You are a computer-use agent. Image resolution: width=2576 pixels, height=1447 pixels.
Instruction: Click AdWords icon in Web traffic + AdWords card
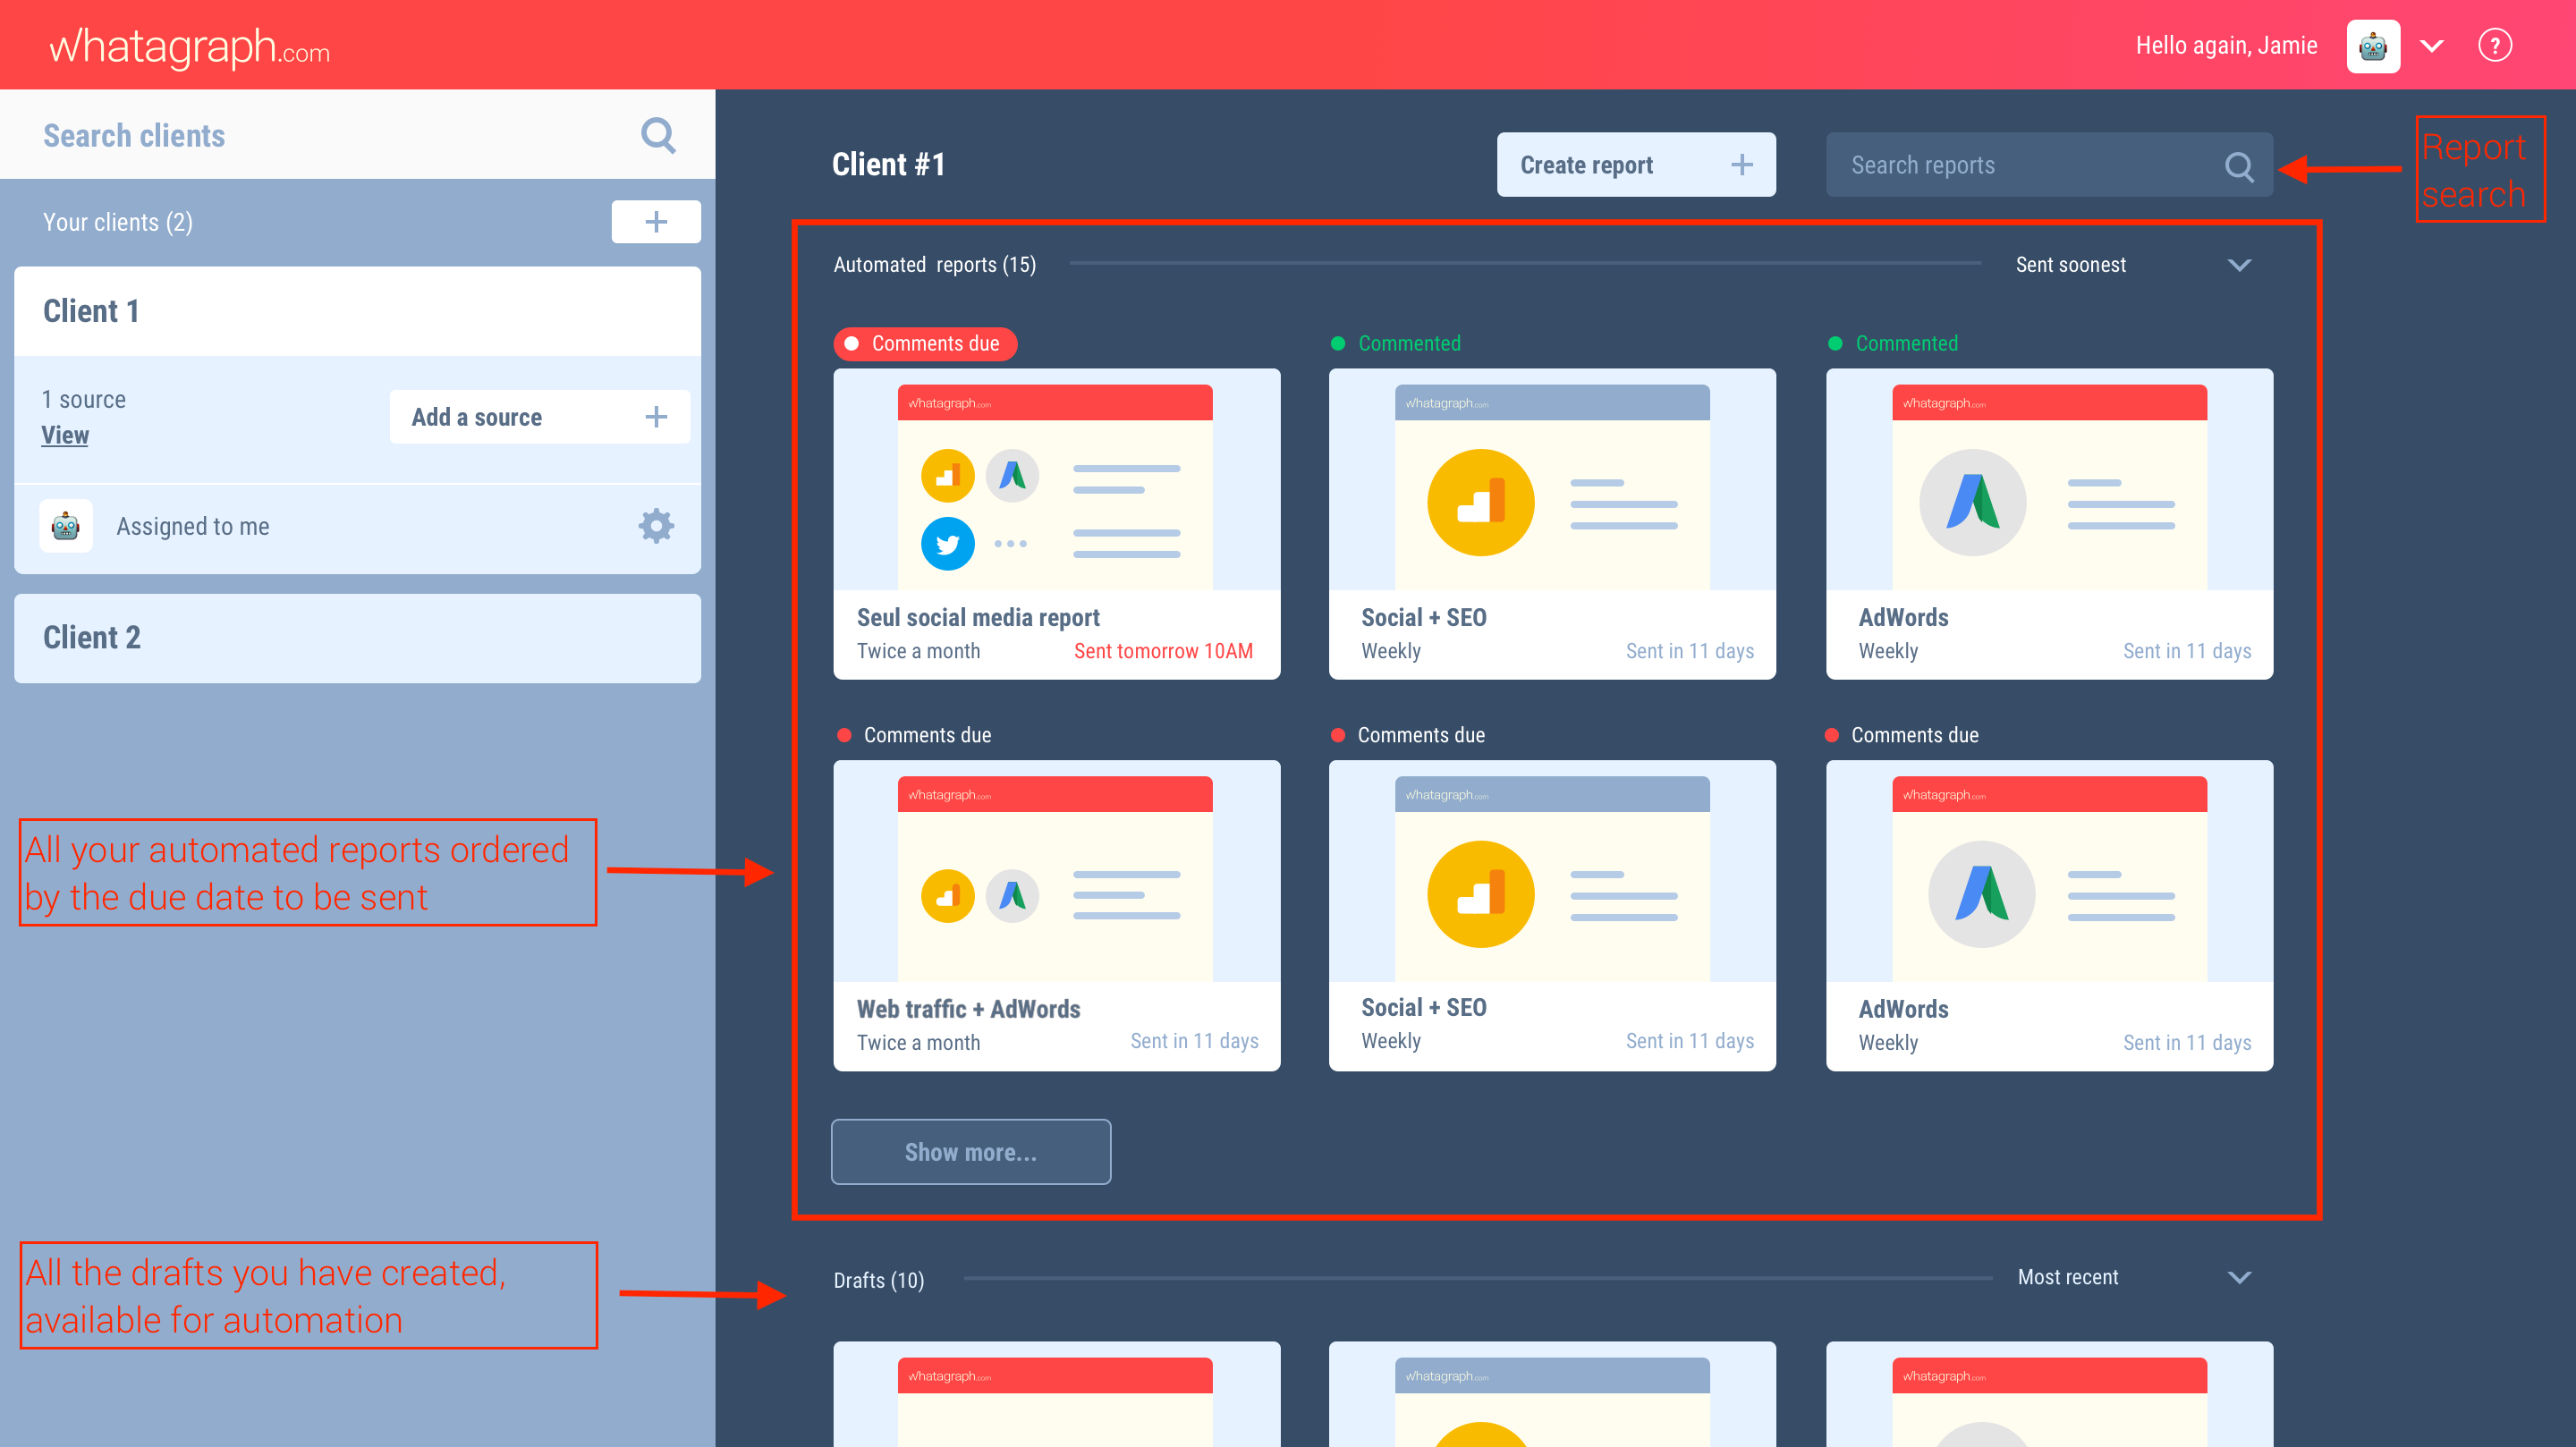[1012, 896]
